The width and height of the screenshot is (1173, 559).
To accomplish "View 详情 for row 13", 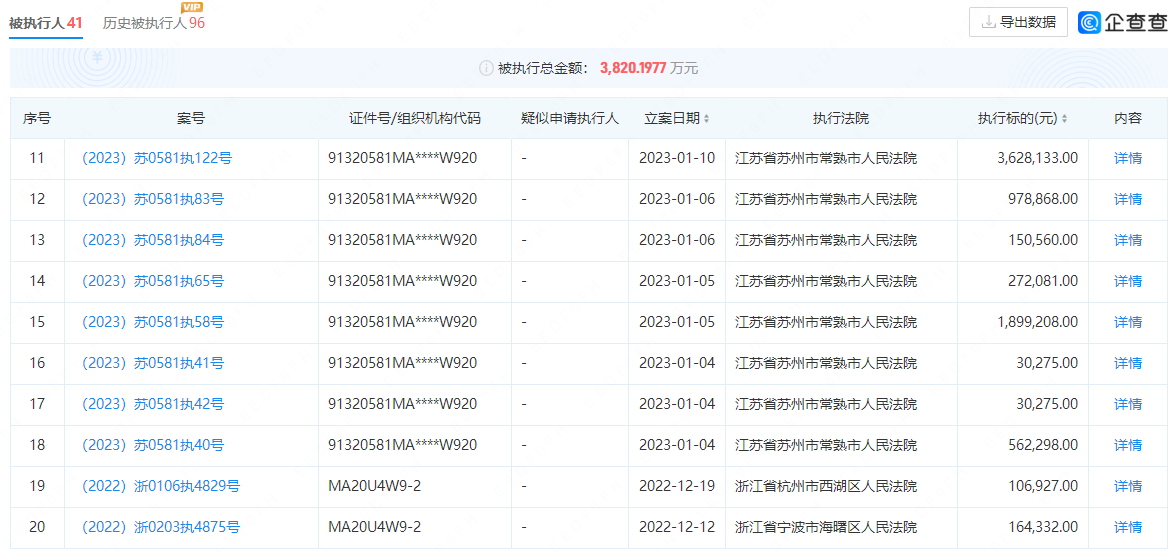I will click(1127, 240).
